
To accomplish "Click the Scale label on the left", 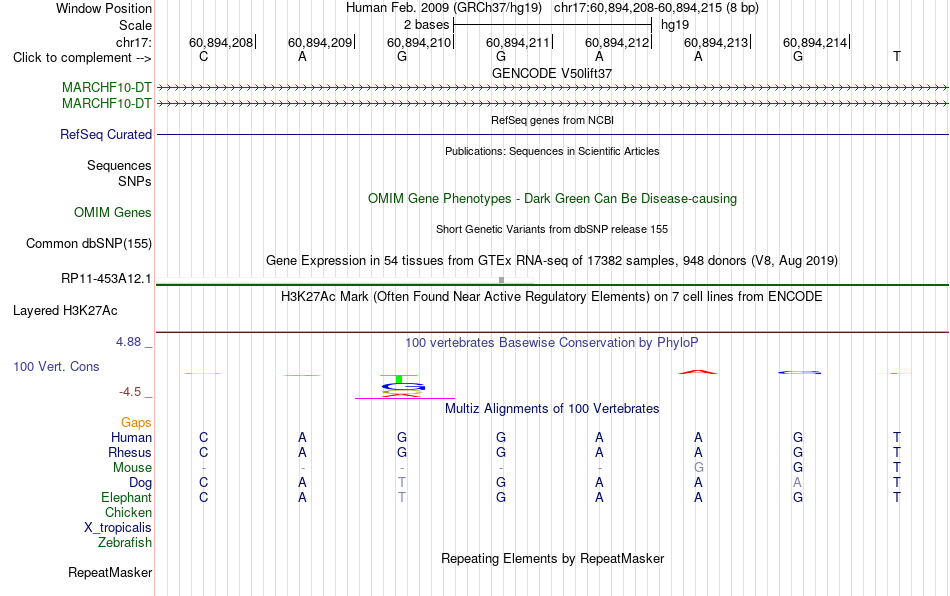I will 136,25.
